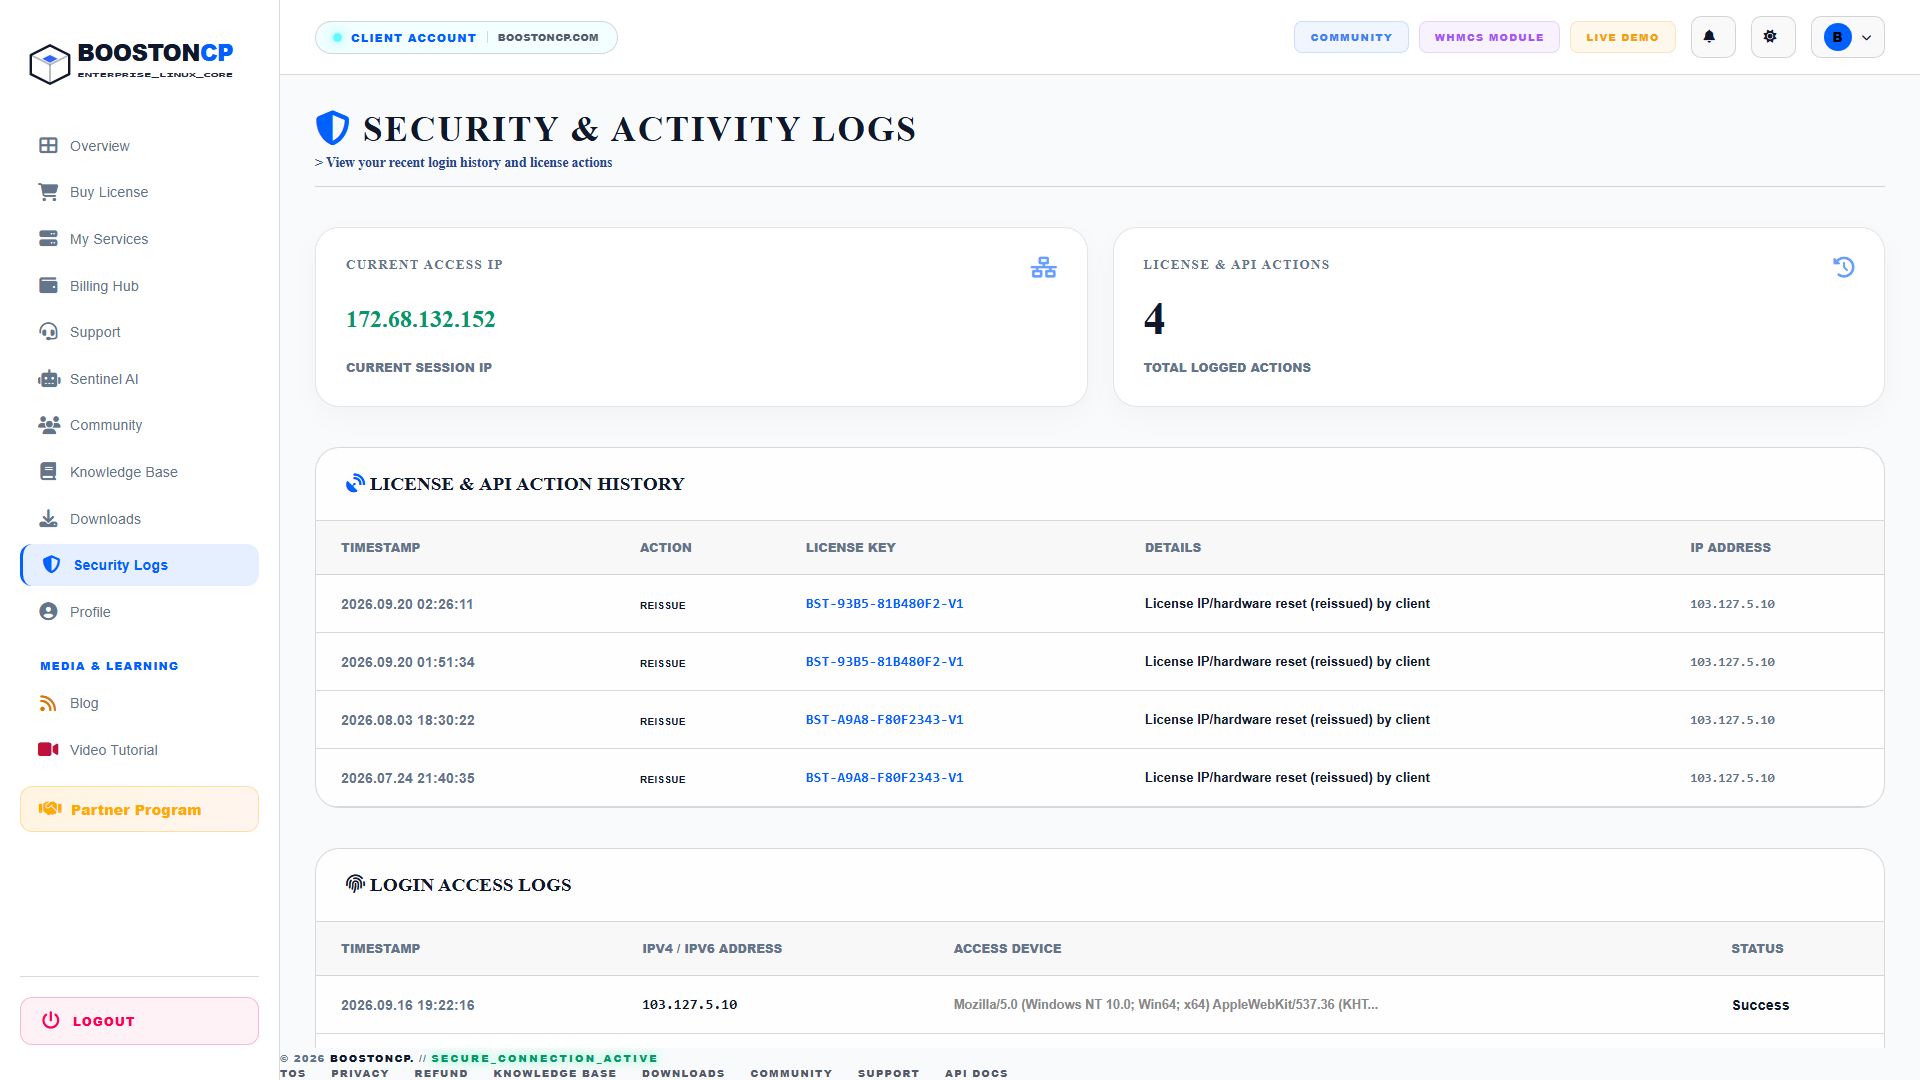The image size is (1920, 1080).
Task: Click the Overview grid icon
Action: (x=48, y=146)
